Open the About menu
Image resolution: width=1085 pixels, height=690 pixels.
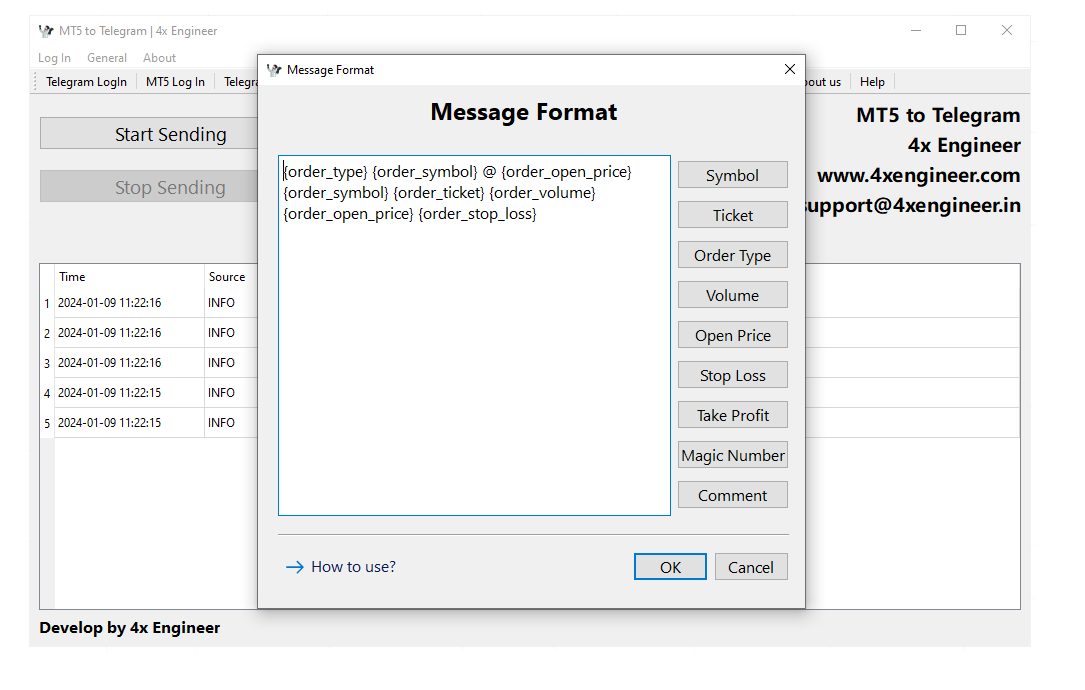159,58
